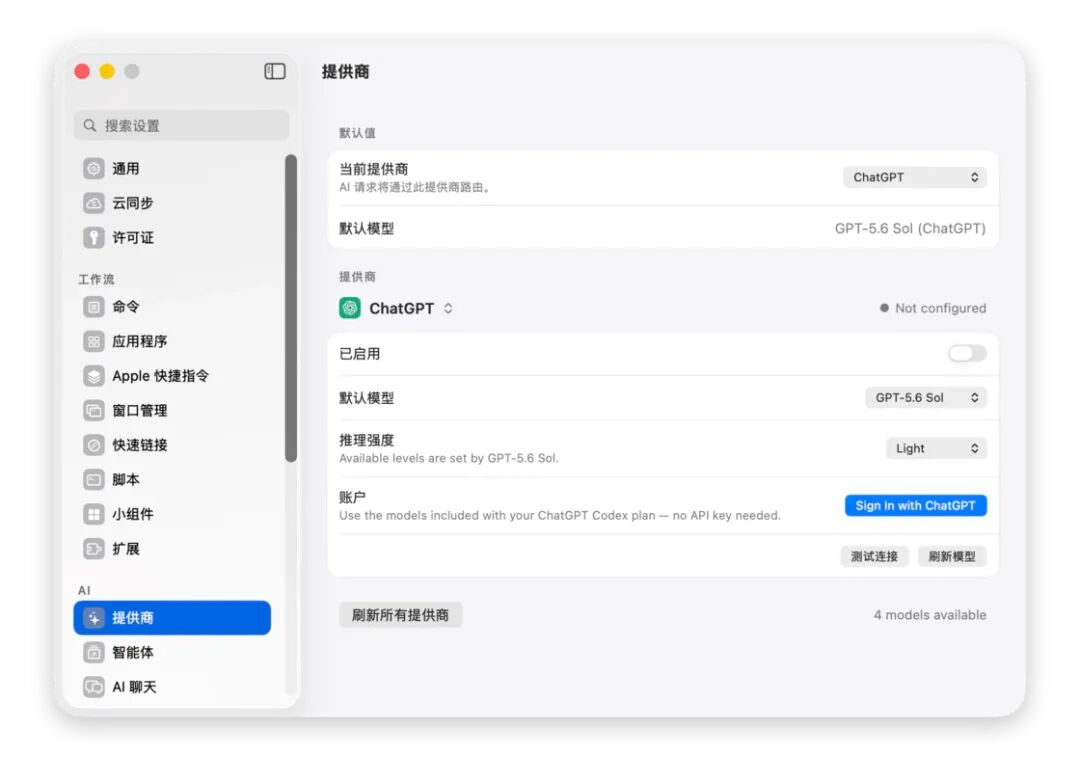Open 云同步 settings page
Image resolution: width=1080 pixels, height=782 pixels.
(x=172, y=203)
